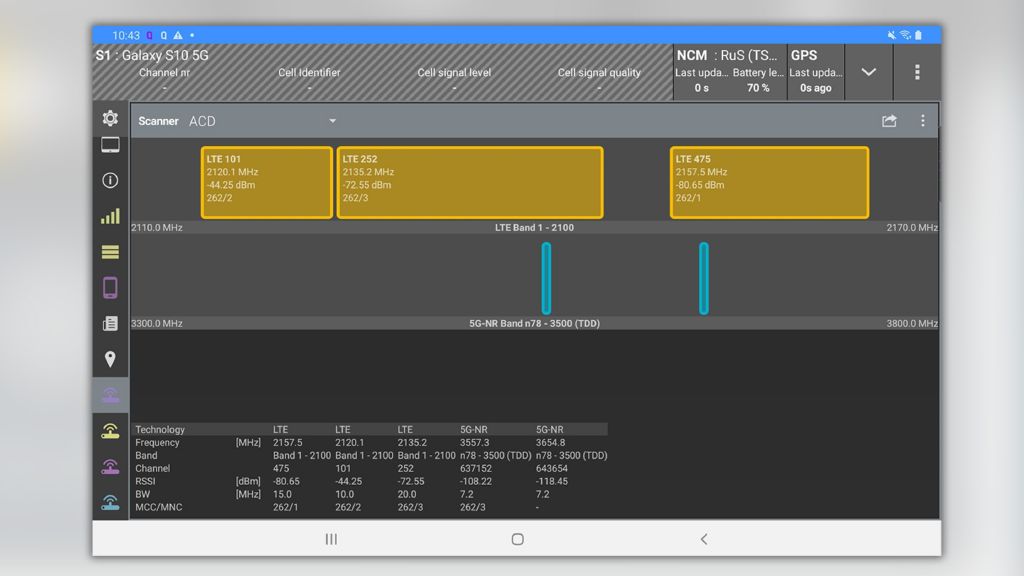Toggle the highlighted LTE 475 cell card
The image size is (1024, 576).
click(770, 182)
